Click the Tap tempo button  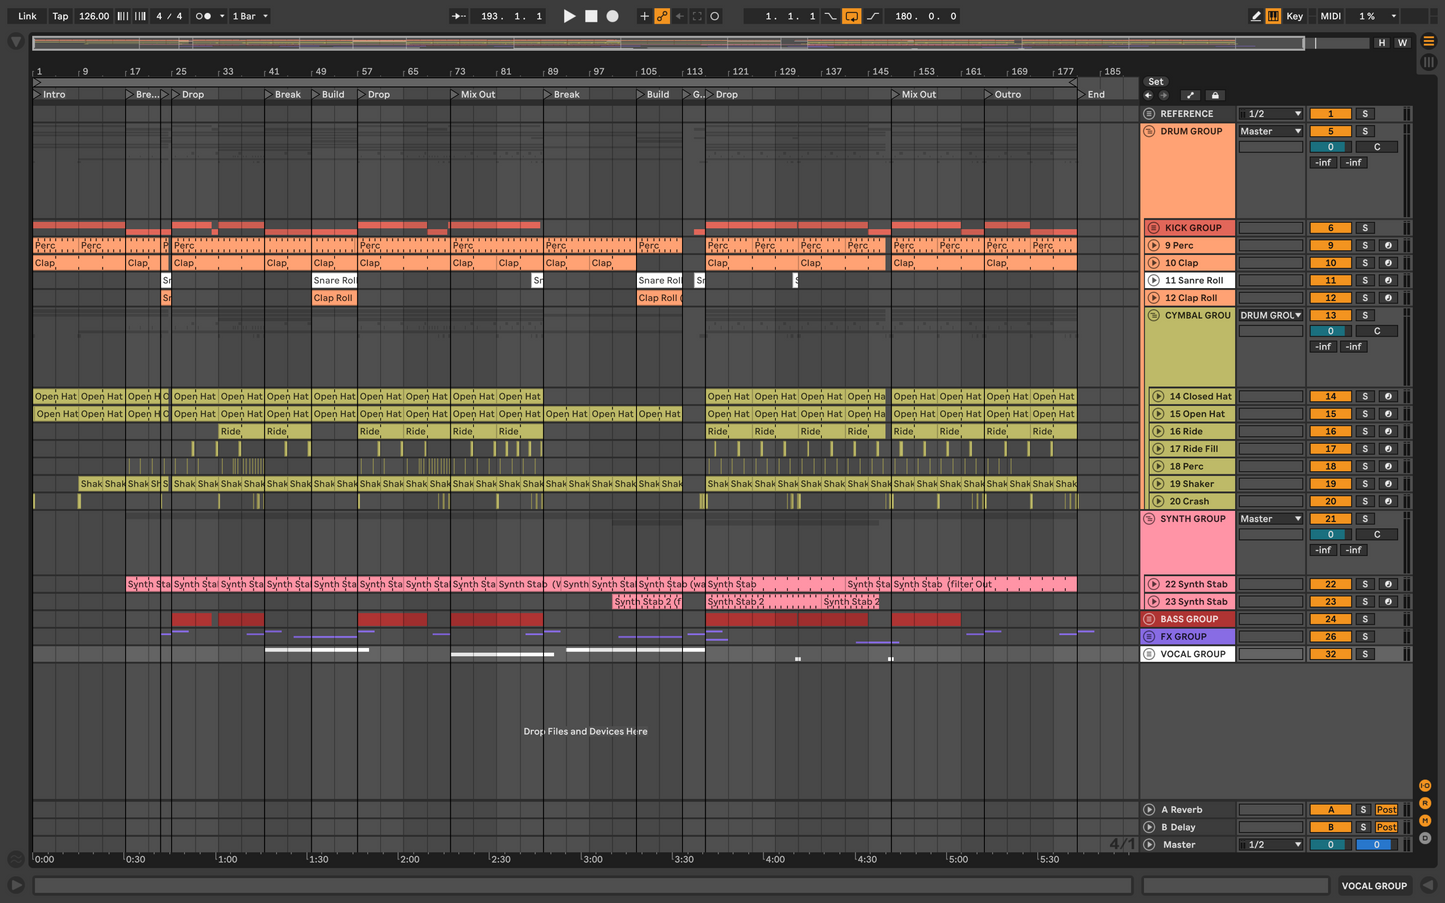[x=61, y=16]
